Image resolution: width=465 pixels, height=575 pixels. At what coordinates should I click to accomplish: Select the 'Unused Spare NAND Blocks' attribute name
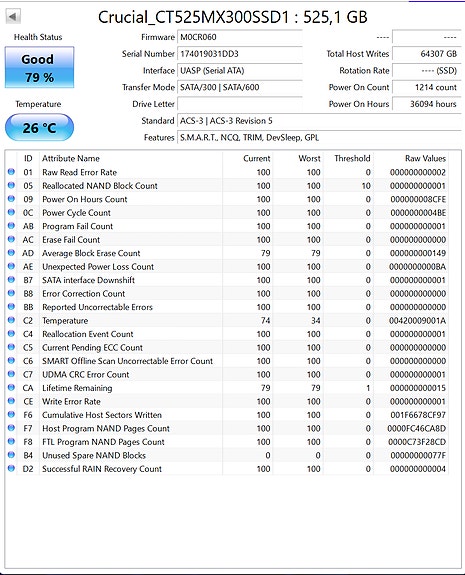pos(94,455)
